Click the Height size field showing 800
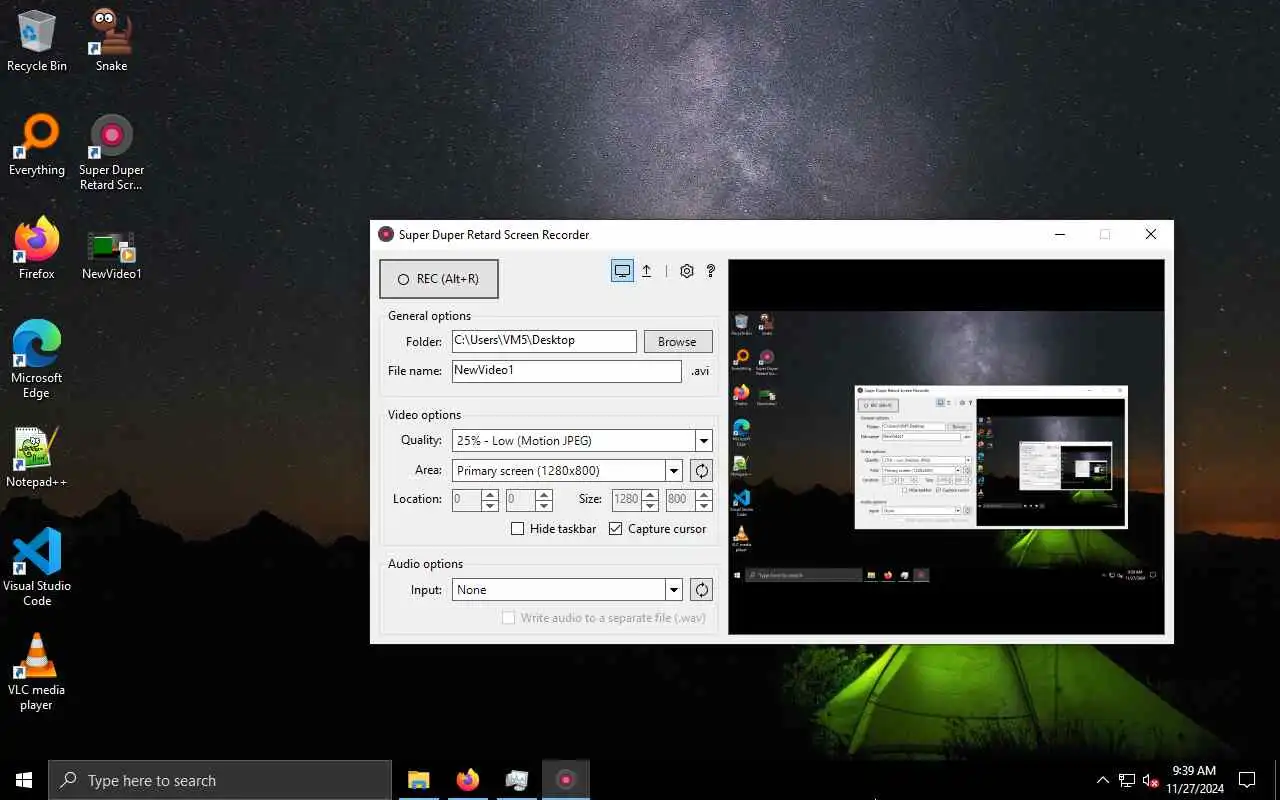Viewport: 1280px width, 800px height. click(x=680, y=499)
